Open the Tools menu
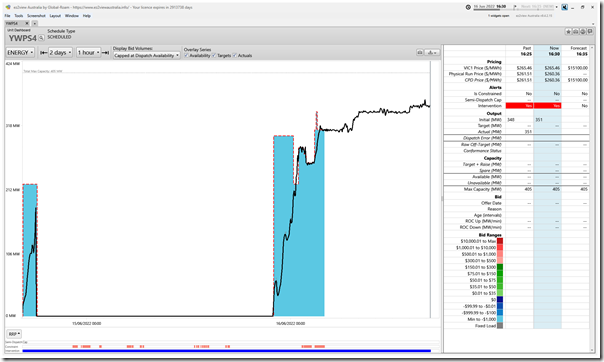This screenshot has width=604, height=362. coord(19,16)
